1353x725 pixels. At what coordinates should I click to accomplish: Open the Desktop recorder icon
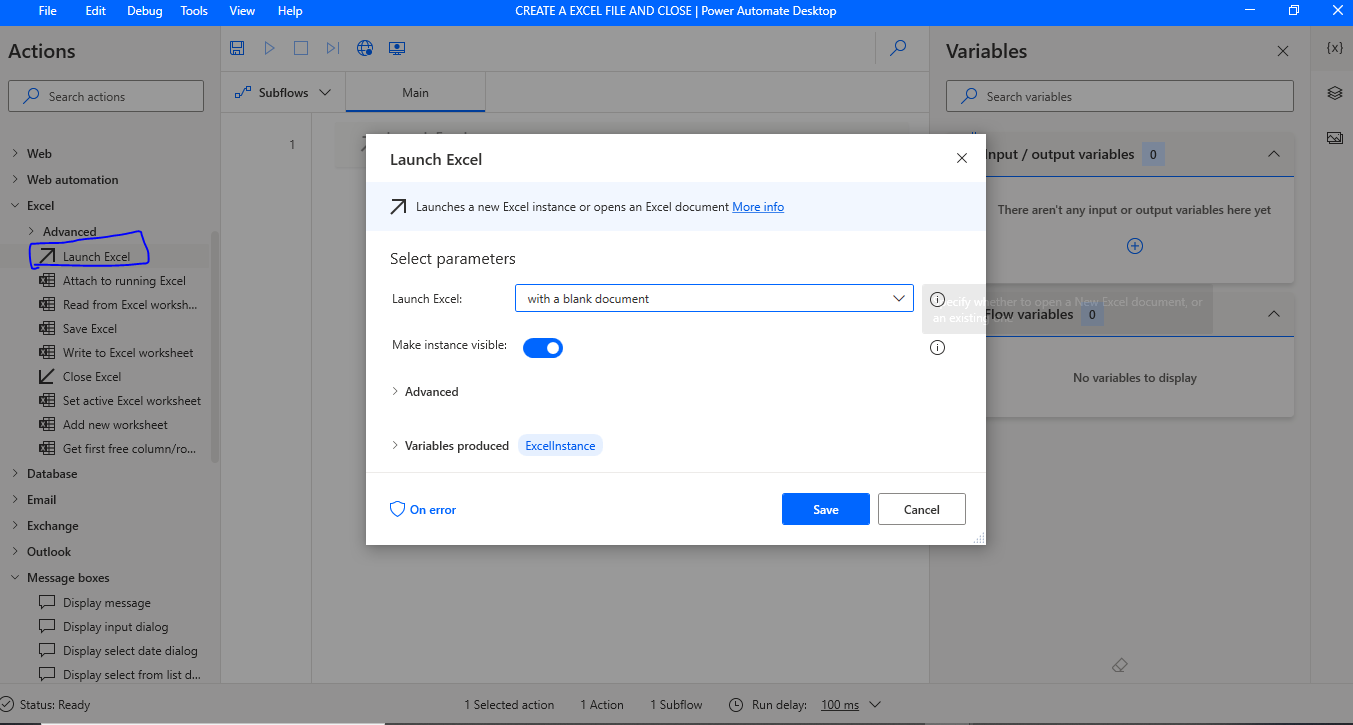click(x=397, y=48)
